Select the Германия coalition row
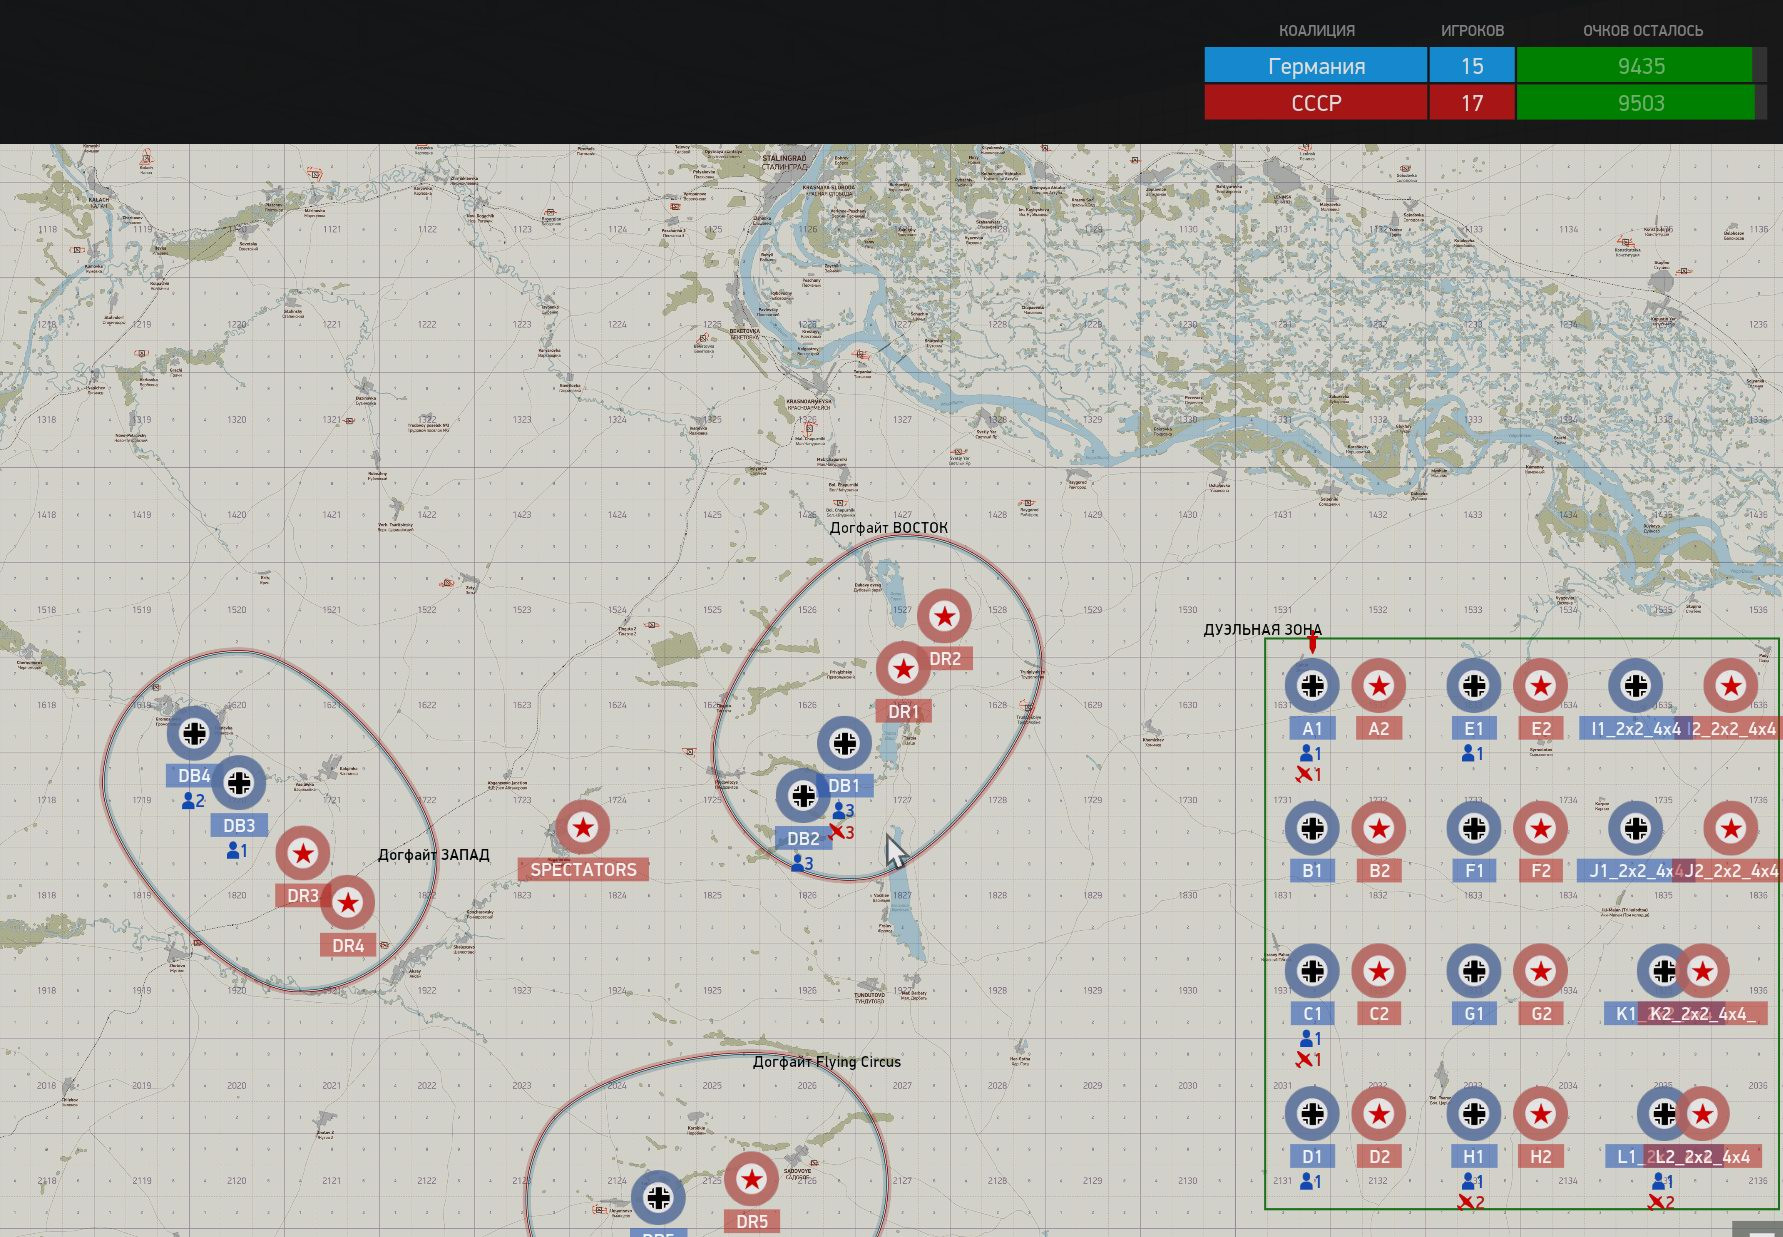 tap(1485, 65)
